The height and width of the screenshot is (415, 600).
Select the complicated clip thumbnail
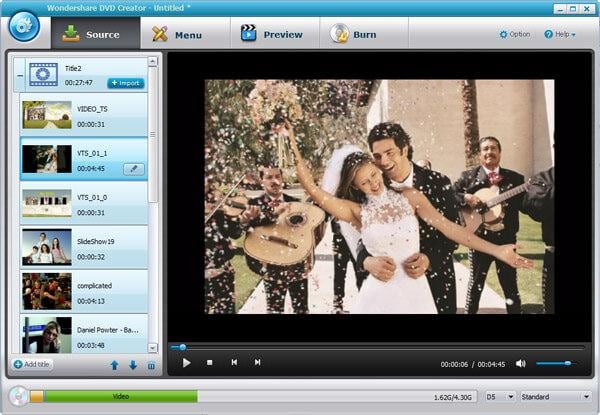pyautogui.click(x=47, y=291)
